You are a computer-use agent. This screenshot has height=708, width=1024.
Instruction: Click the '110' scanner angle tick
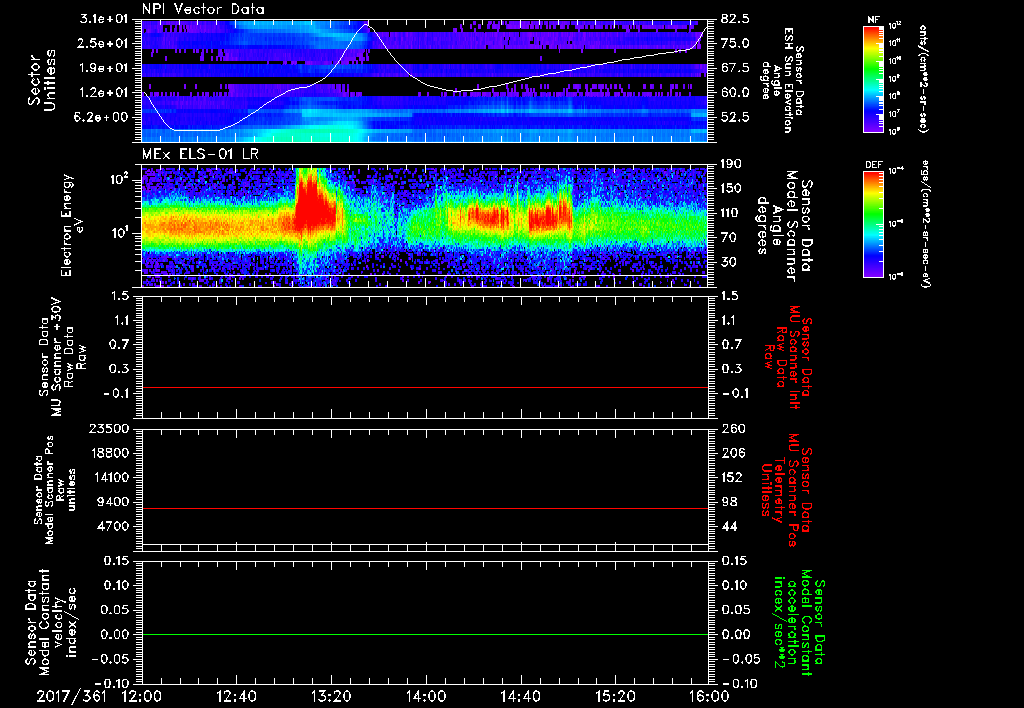pyautogui.click(x=731, y=213)
